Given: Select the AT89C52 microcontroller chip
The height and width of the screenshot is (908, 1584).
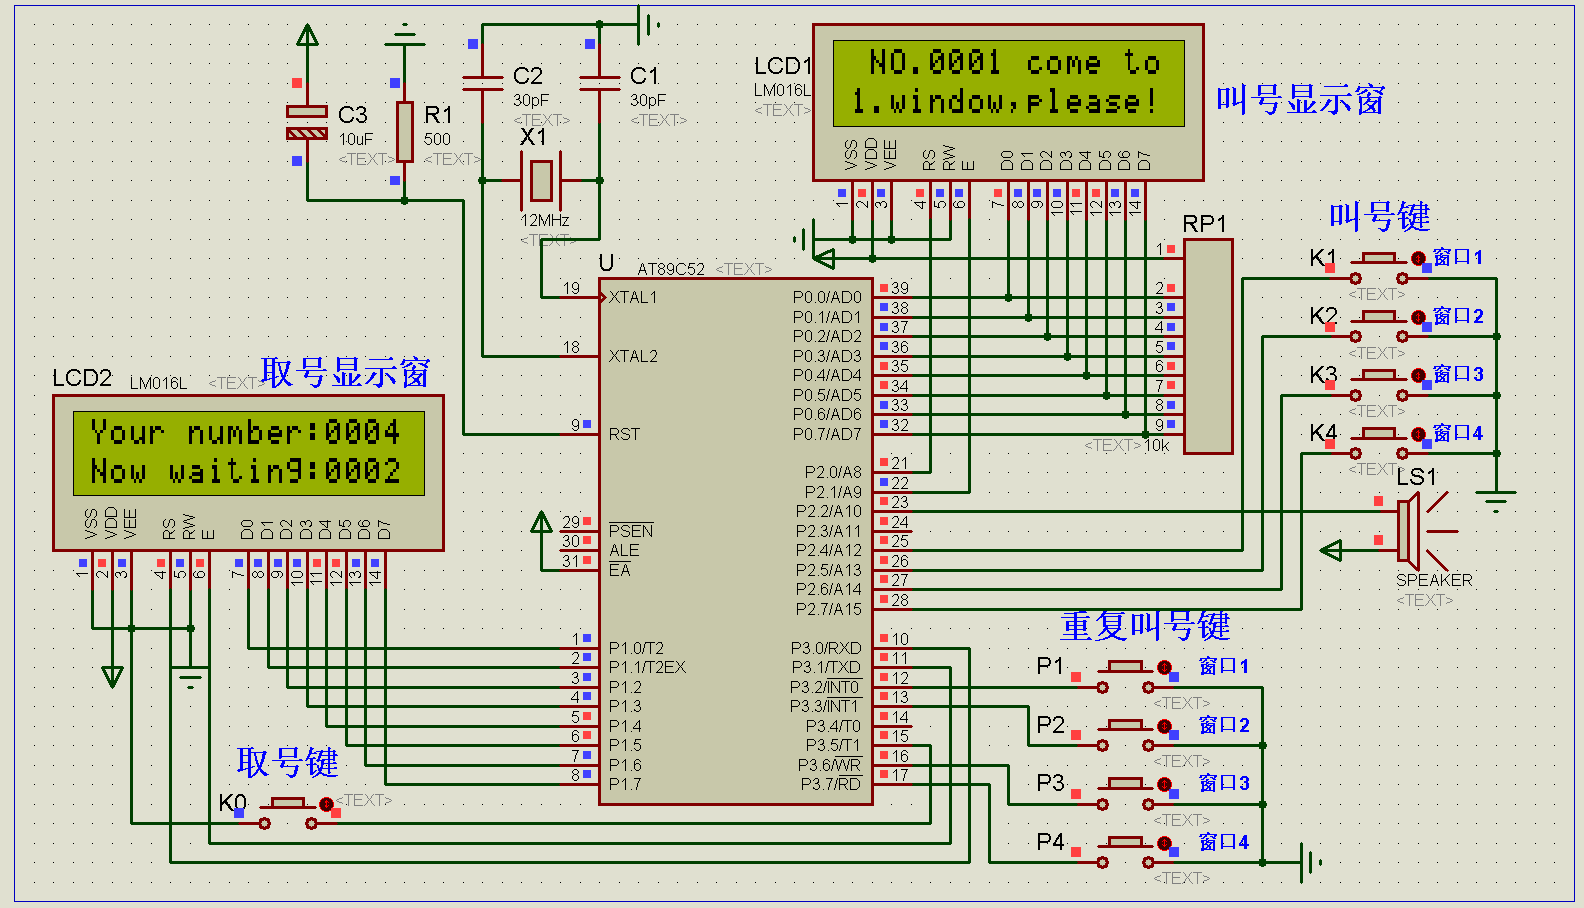Looking at the screenshot, I should point(736,541).
